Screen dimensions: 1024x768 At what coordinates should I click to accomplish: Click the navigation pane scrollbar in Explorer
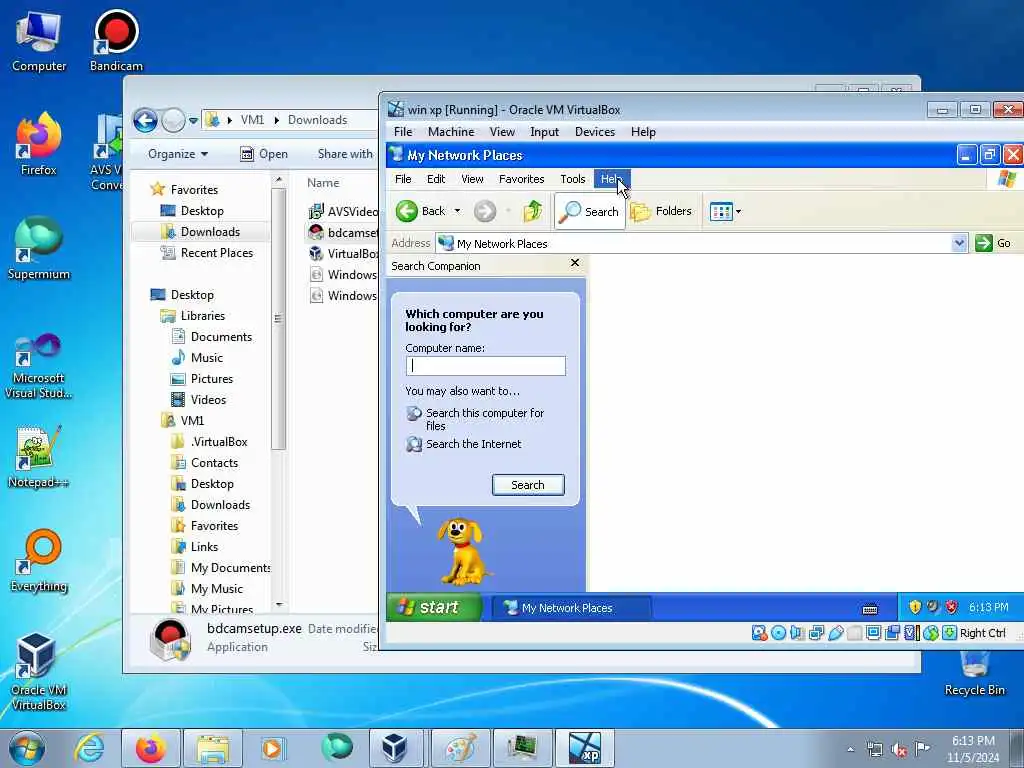279,318
